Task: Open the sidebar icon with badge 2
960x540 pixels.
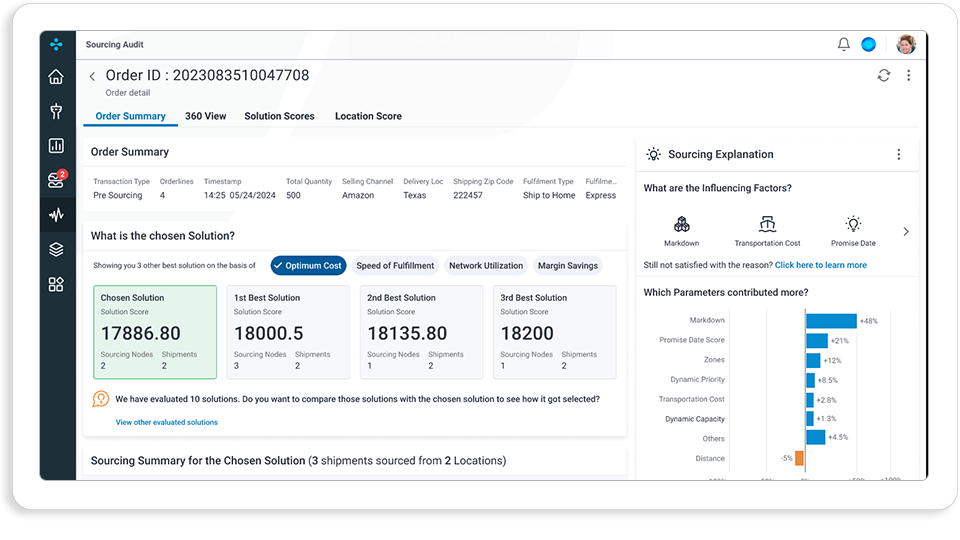Action: point(56,179)
